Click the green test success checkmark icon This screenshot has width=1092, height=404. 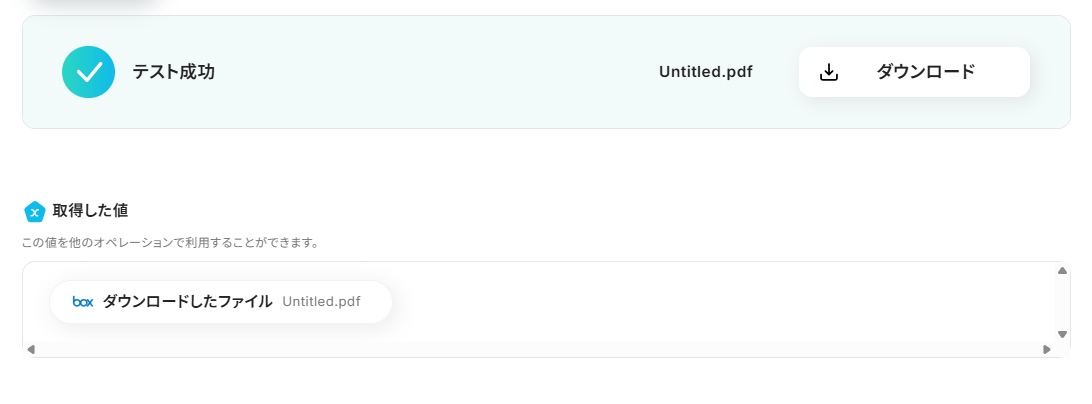point(88,72)
